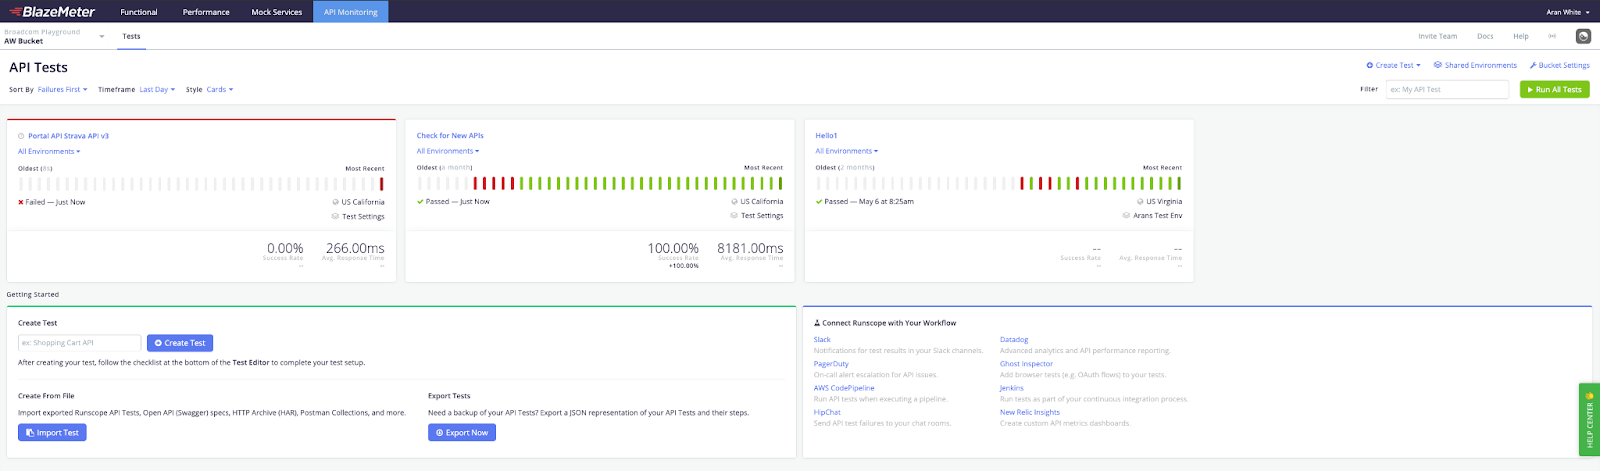Click the green Run All Tests button
This screenshot has width=1600, height=471.
click(1554, 89)
